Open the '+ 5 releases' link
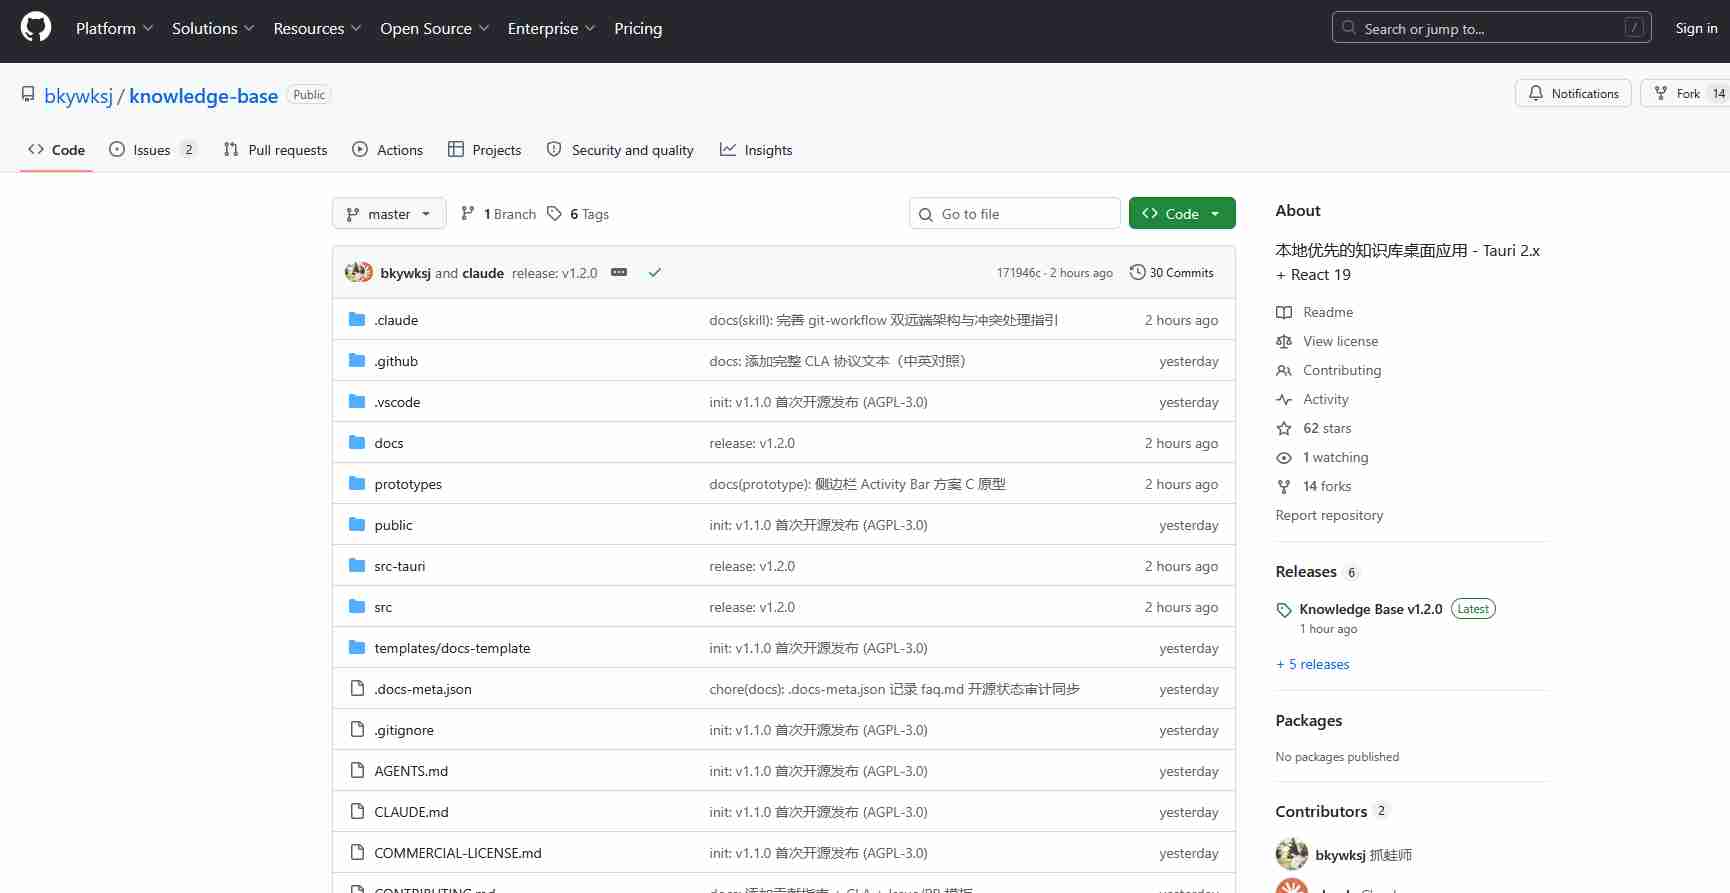1730x893 pixels. [x=1312, y=664]
